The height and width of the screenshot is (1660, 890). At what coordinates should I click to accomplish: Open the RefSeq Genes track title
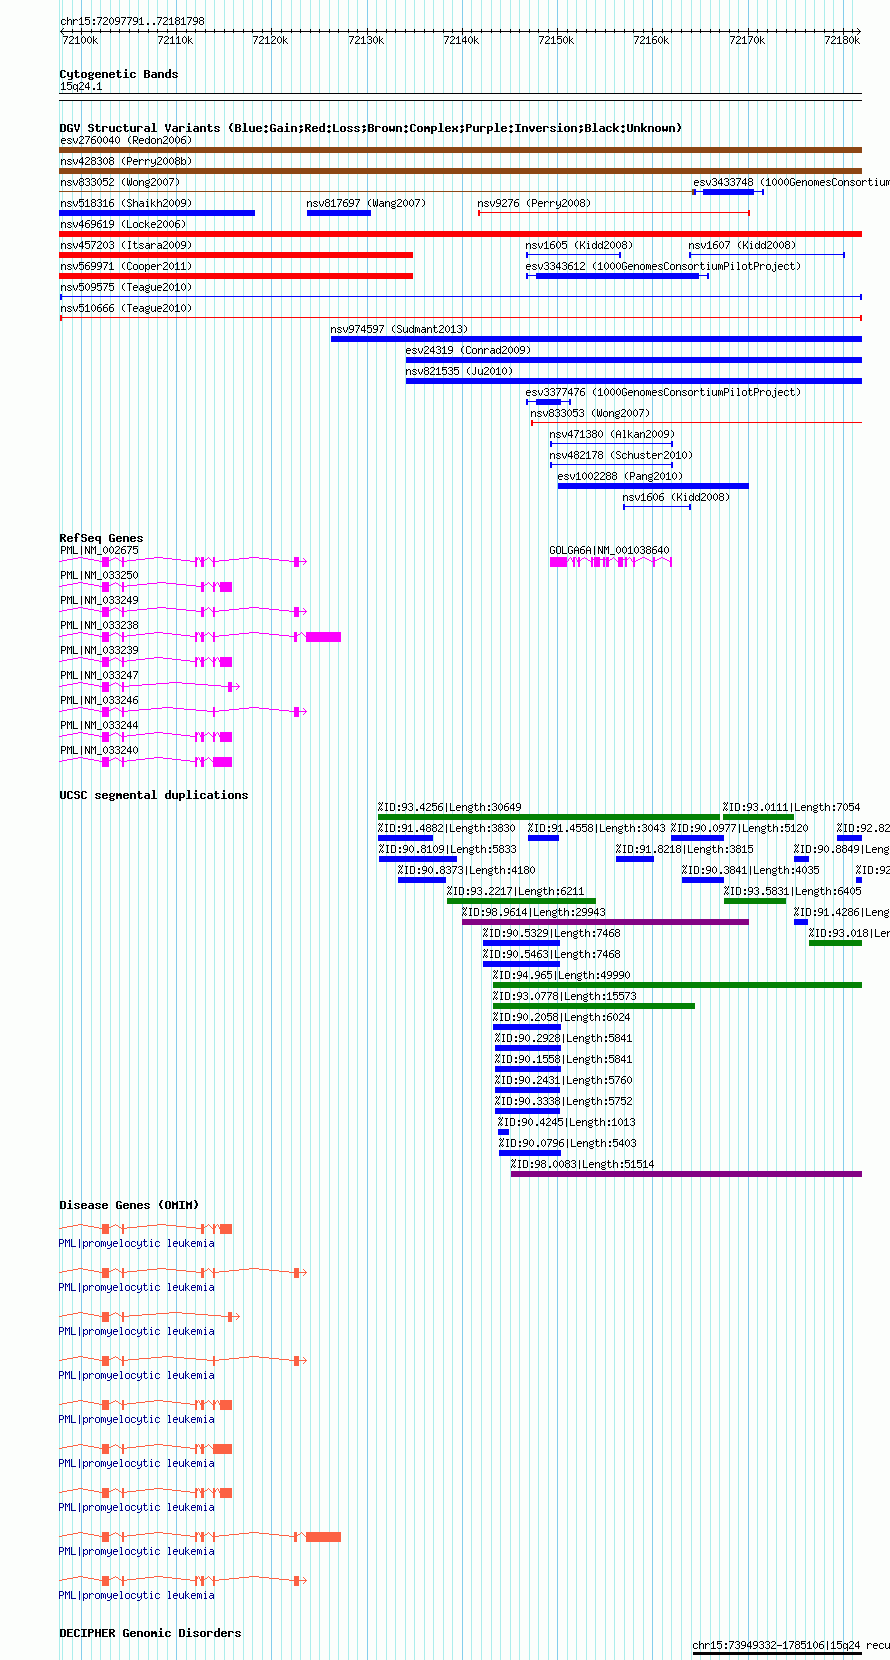click(101, 538)
